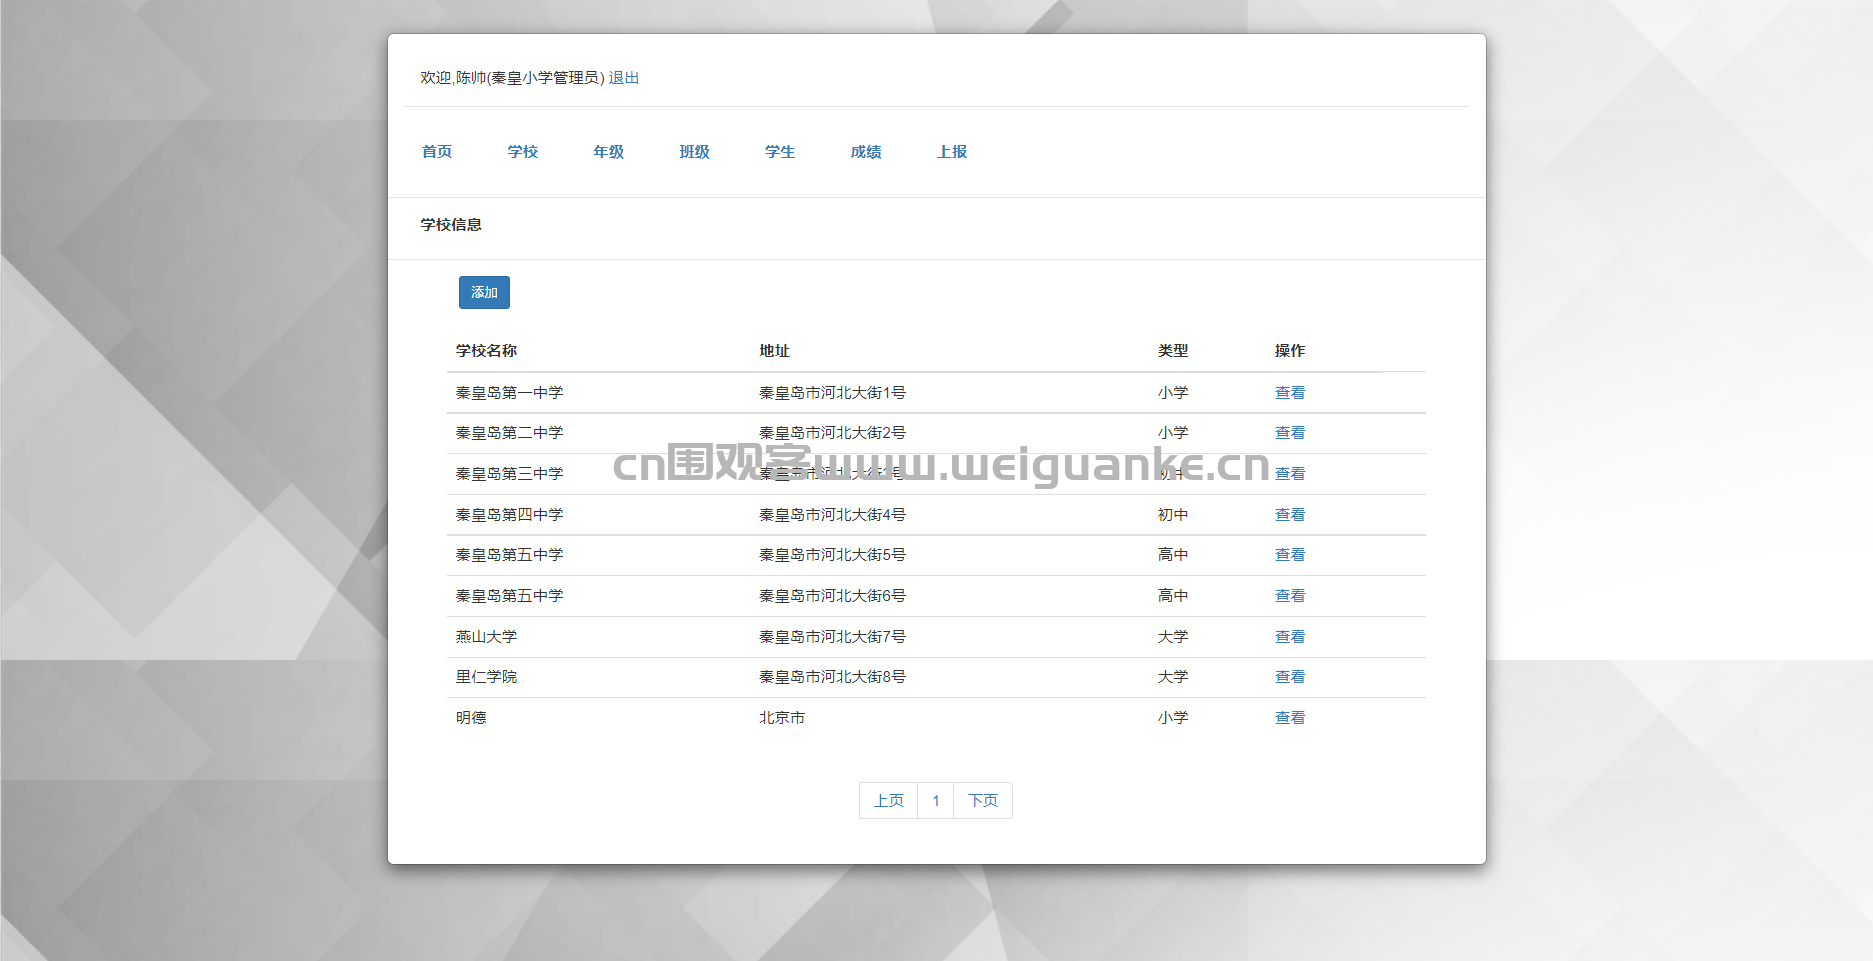The width and height of the screenshot is (1873, 961).
Task: Click the welcome text 欢迎,陈帅(秦皇小学管理员)
Action: click(x=512, y=78)
